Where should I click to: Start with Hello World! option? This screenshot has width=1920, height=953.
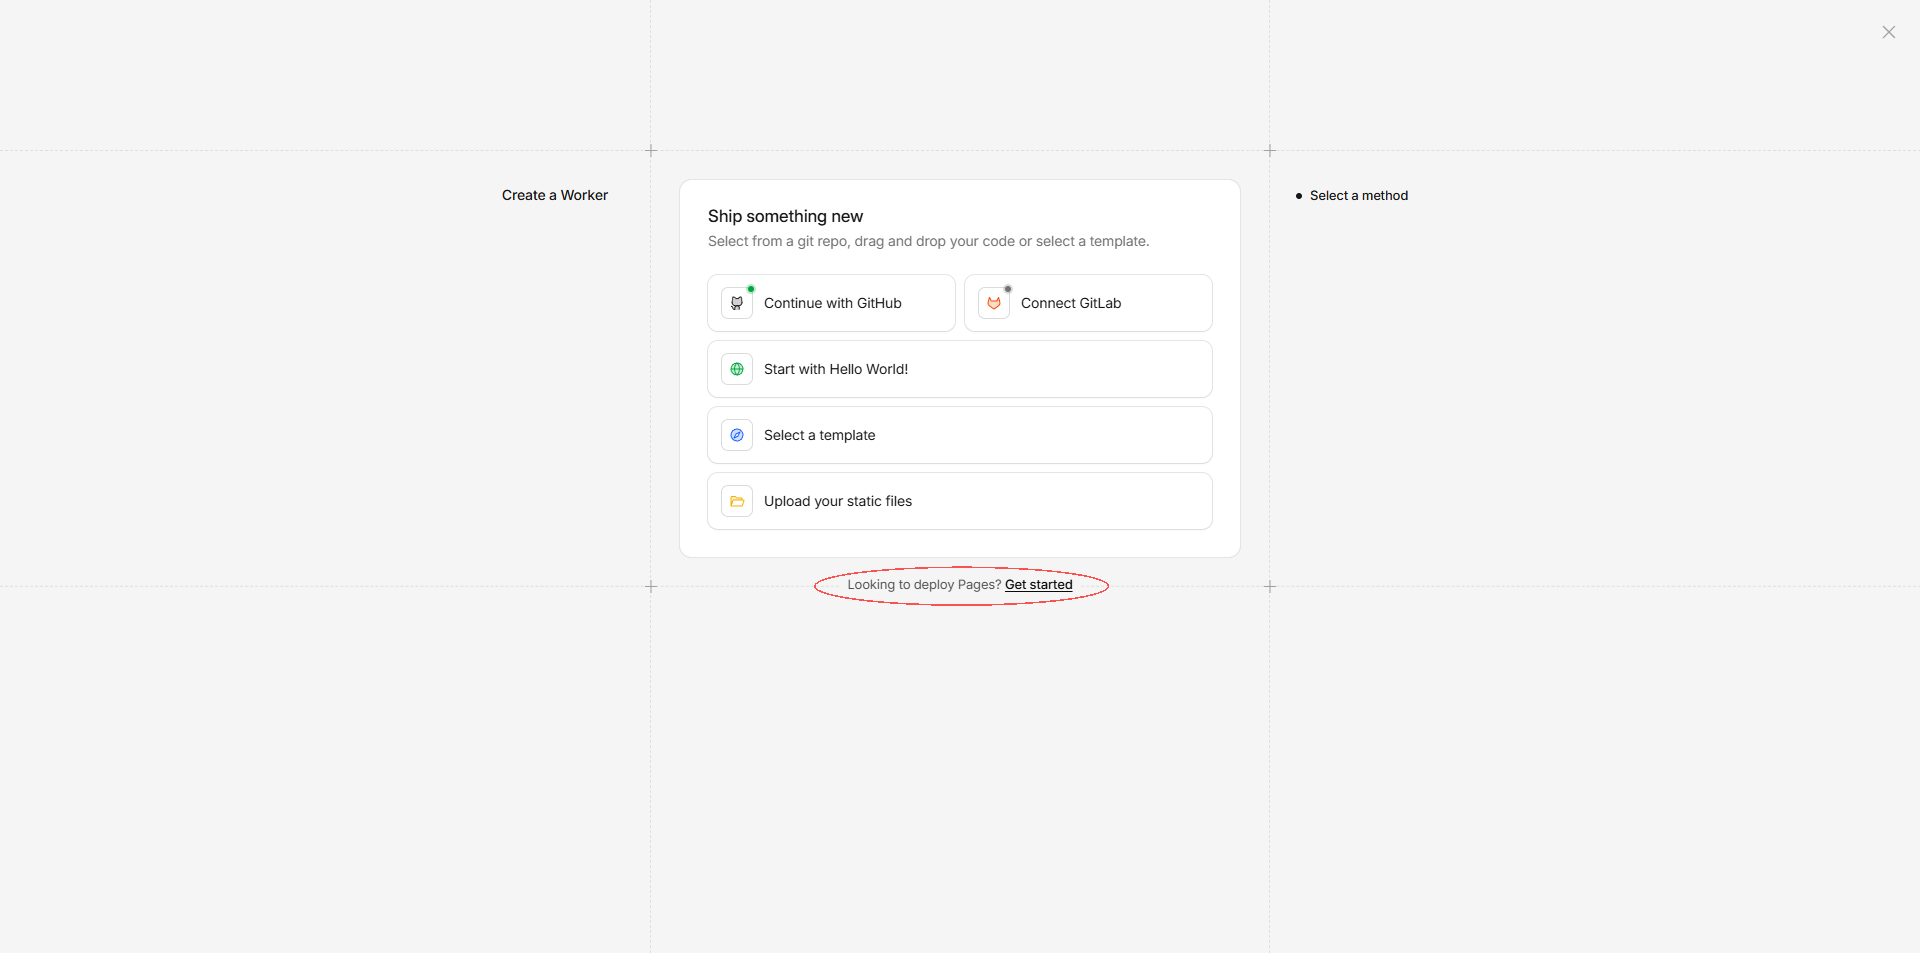coord(960,369)
